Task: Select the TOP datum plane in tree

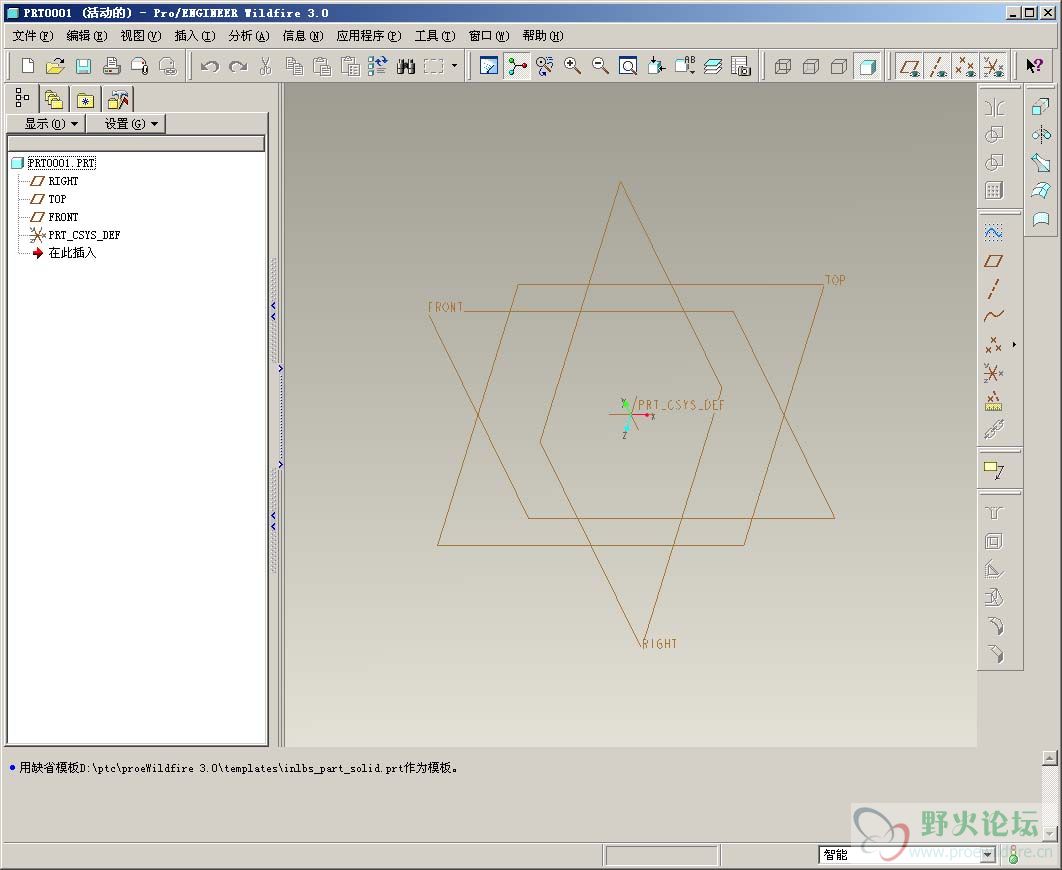Action: coord(57,199)
